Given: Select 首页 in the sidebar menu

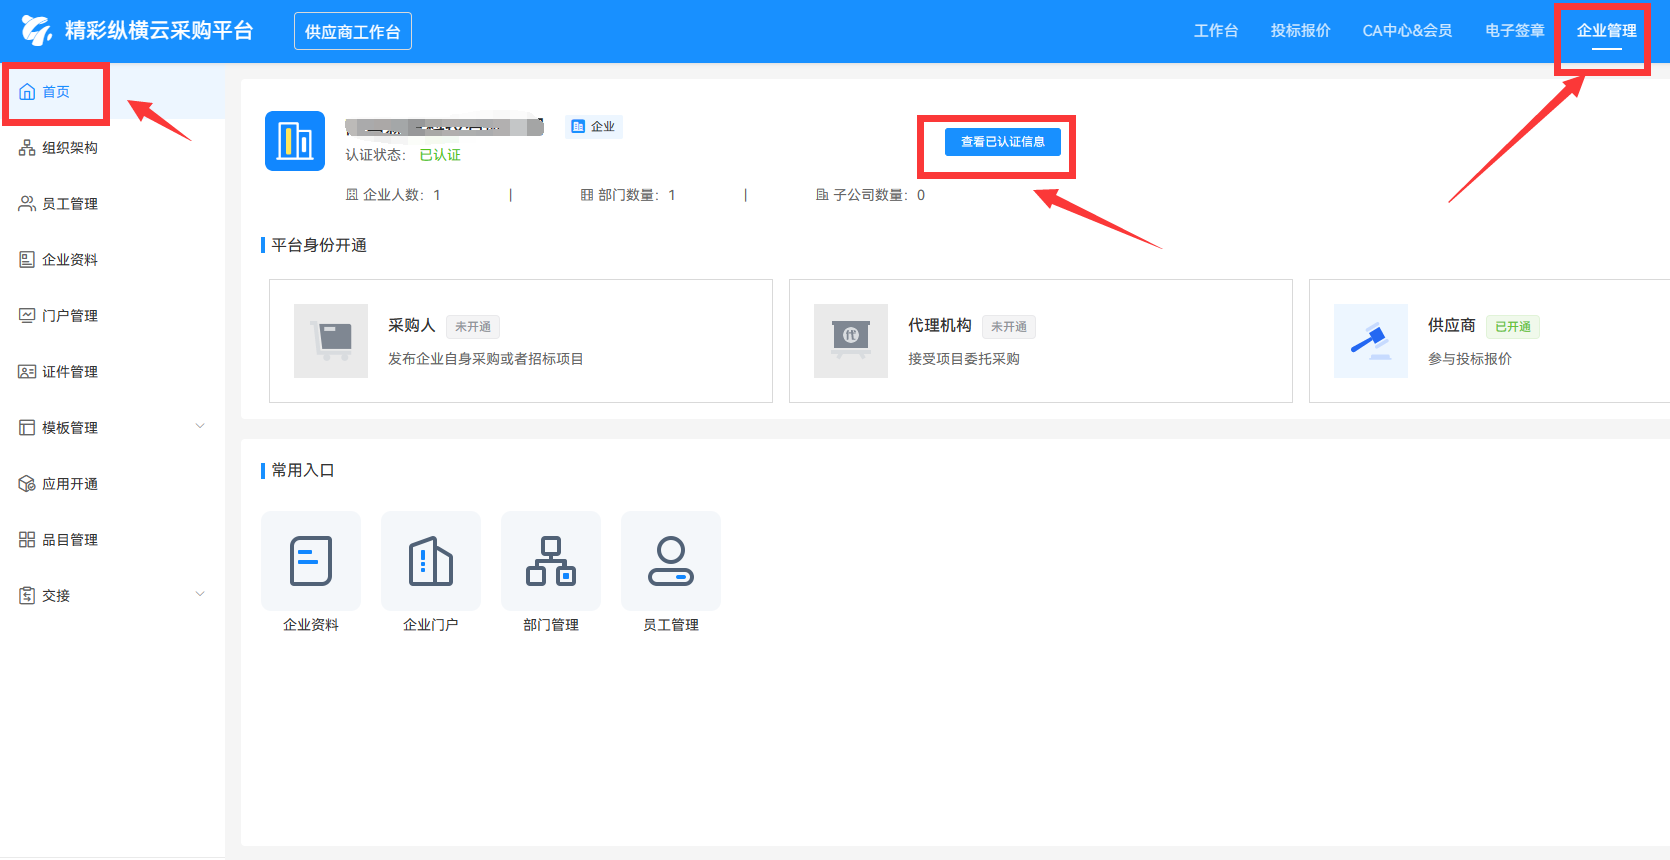Looking at the screenshot, I should [x=112, y=92].
